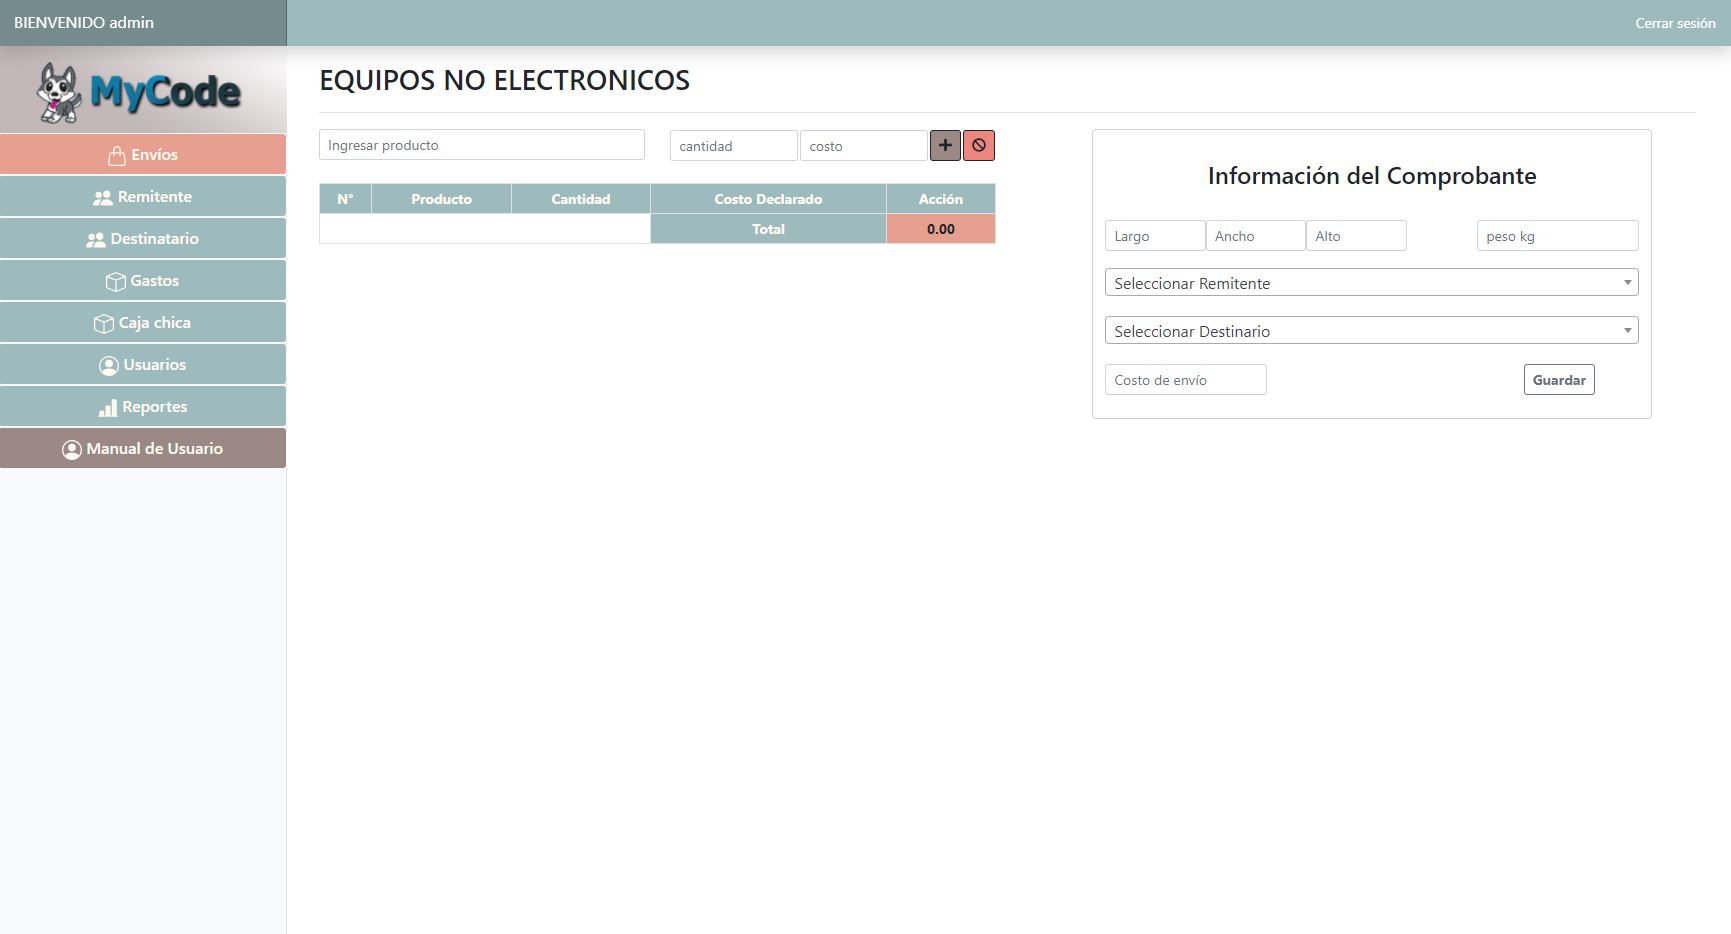Screen dimensions: 1731x934
Task: Click the plus add product button
Action: click(x=945, y=146)
